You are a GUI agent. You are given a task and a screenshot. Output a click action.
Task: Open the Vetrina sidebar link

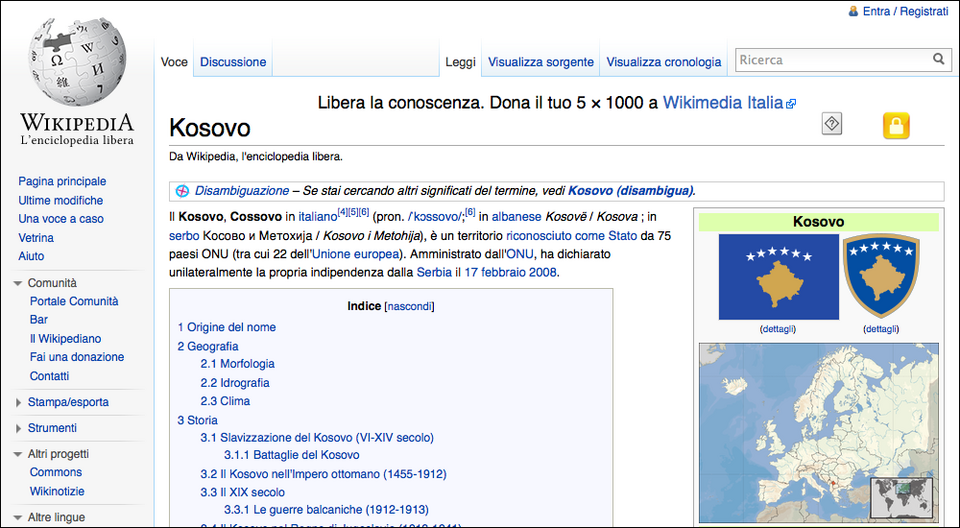[36, 238]
